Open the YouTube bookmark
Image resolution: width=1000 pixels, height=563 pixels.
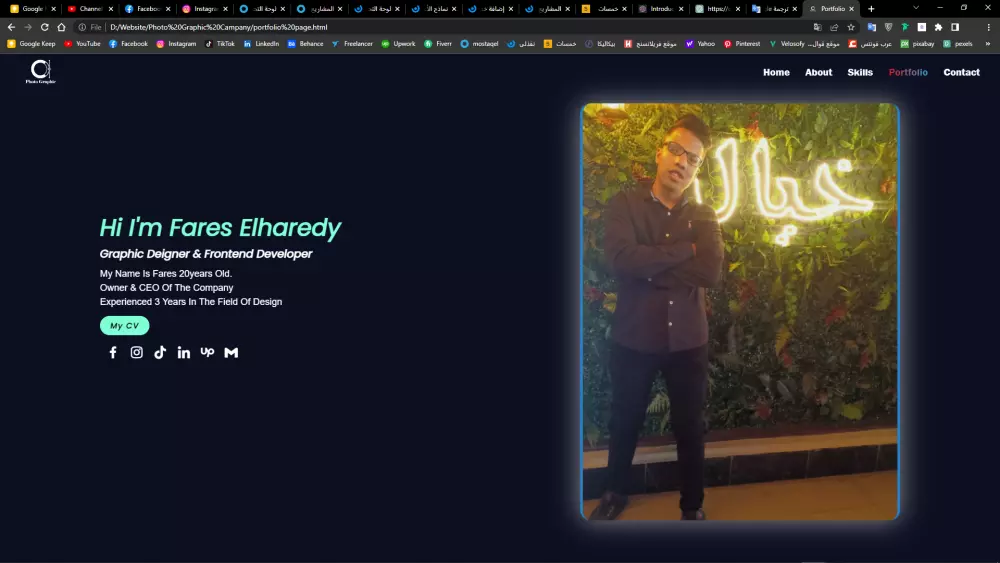pyautogui.click(x=82, y=44)
